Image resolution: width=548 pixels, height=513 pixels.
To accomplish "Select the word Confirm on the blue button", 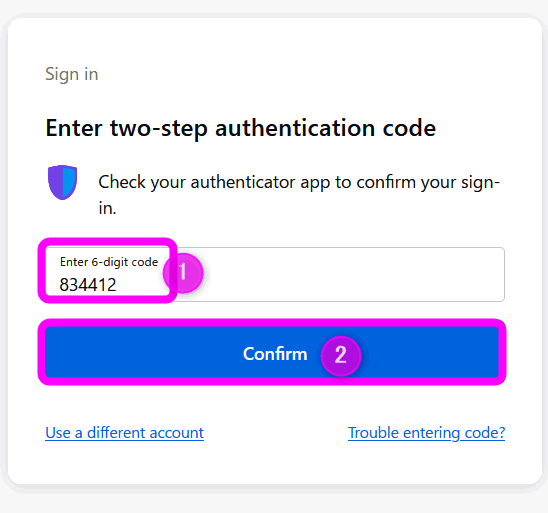I will [275, 354].
